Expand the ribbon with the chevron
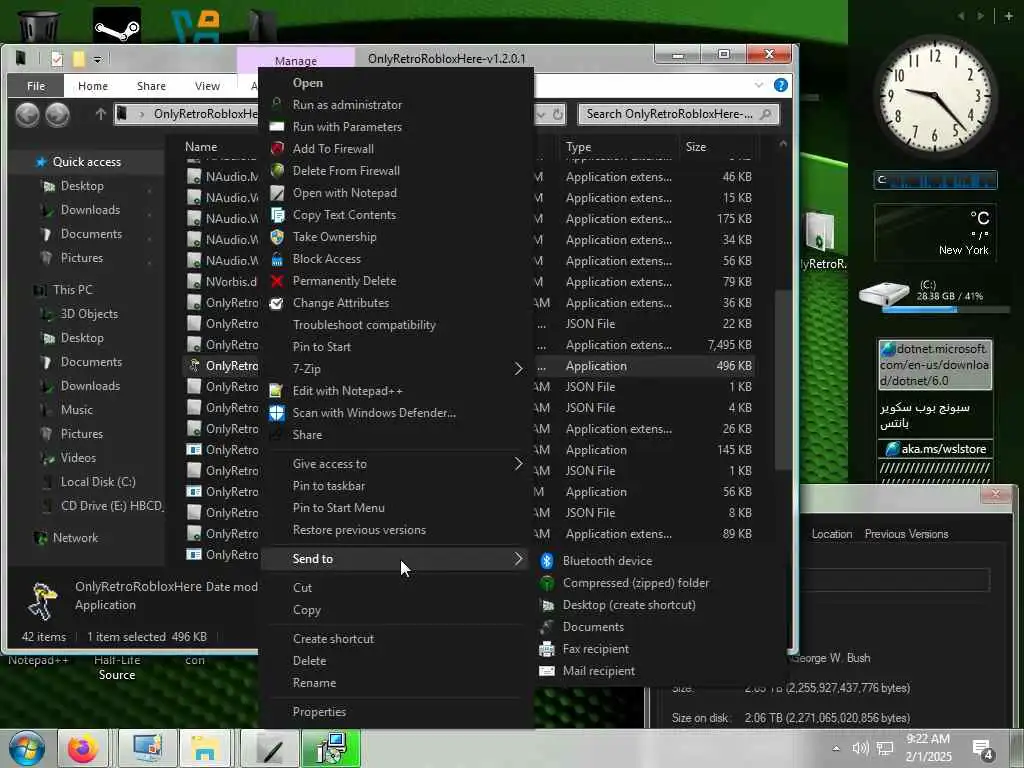Image resolution: width=1024 pixels, height=768 pixels. pos(758,86)
